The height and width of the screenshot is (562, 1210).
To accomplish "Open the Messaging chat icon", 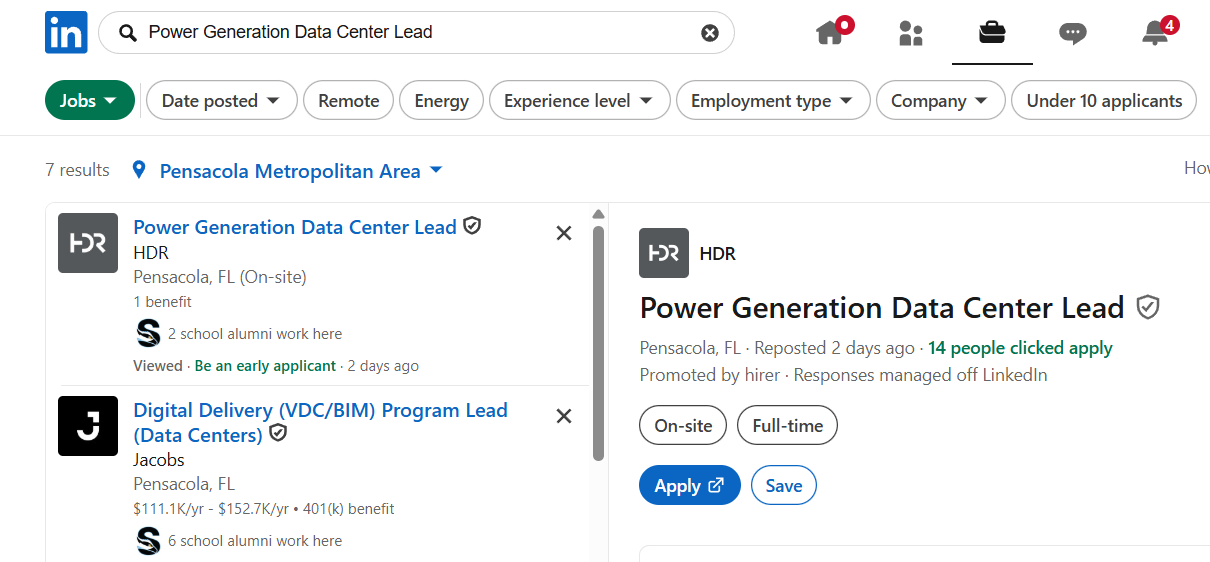I will pos(1073,33).
